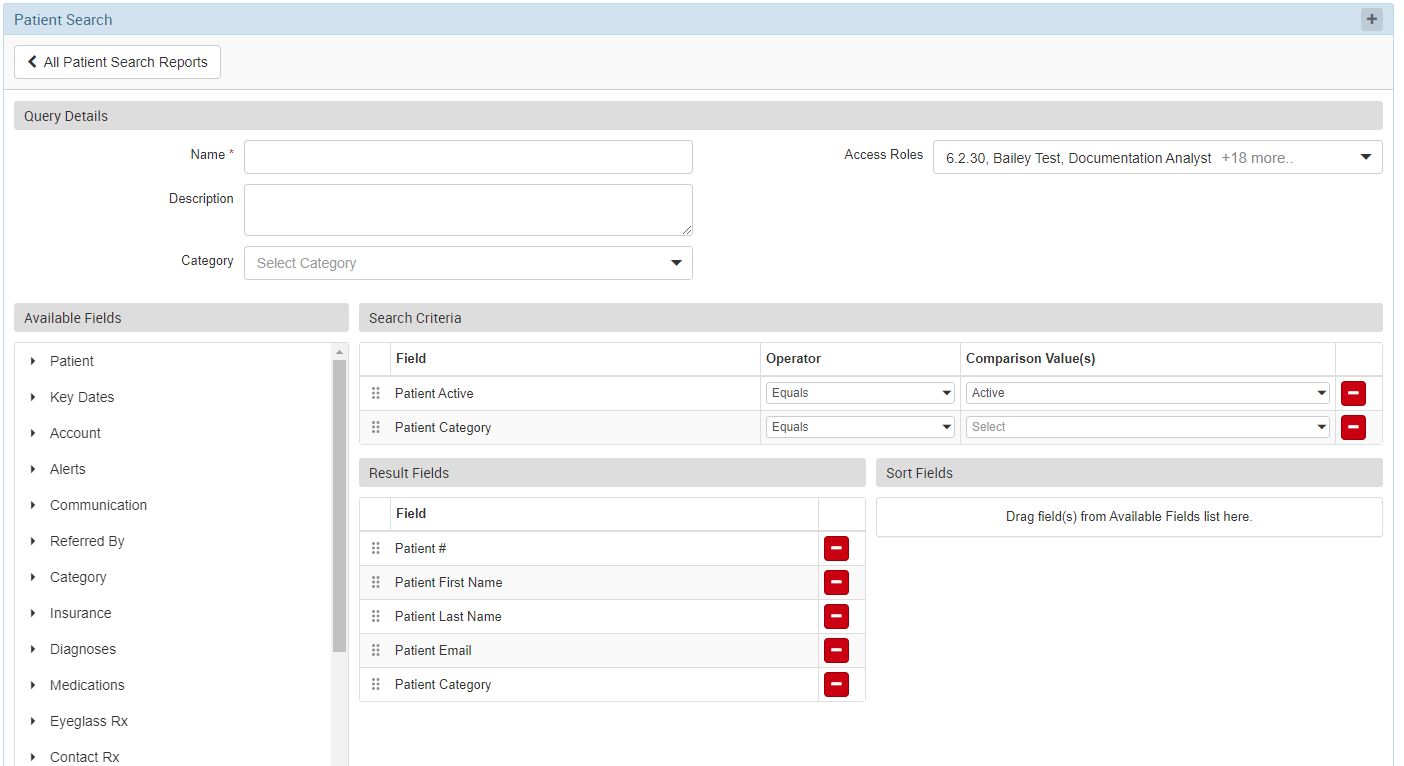The height and width of the screenshot is (766, 1404).
Task: Click into the Description text area
Action: 468,210
